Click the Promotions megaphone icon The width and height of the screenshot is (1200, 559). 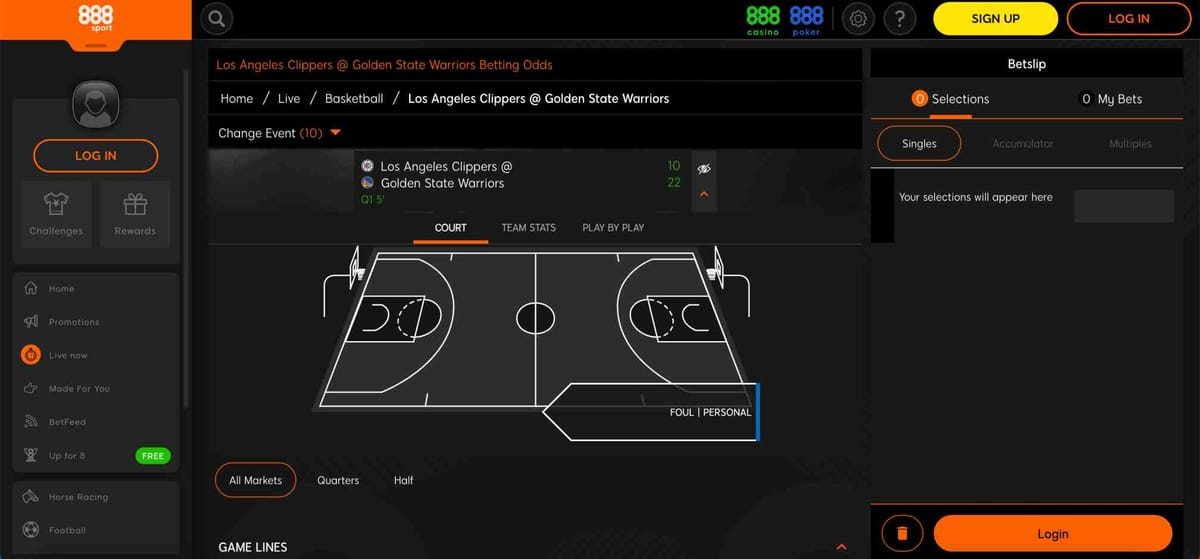(30, 322)
